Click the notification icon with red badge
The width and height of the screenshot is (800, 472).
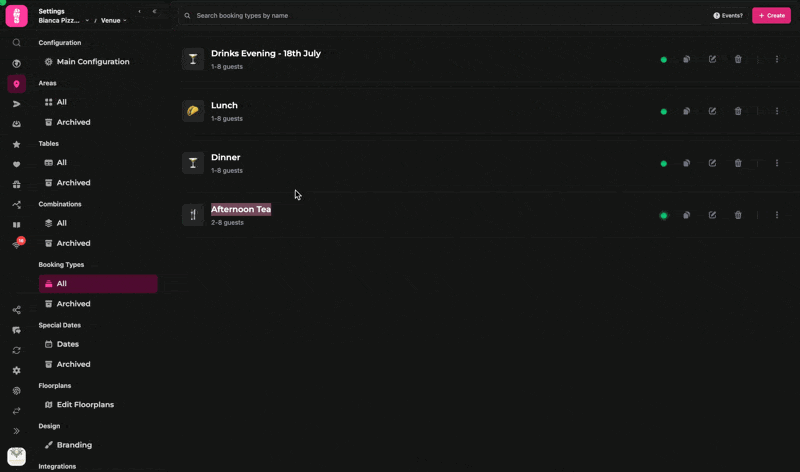[x=17, y=244]
